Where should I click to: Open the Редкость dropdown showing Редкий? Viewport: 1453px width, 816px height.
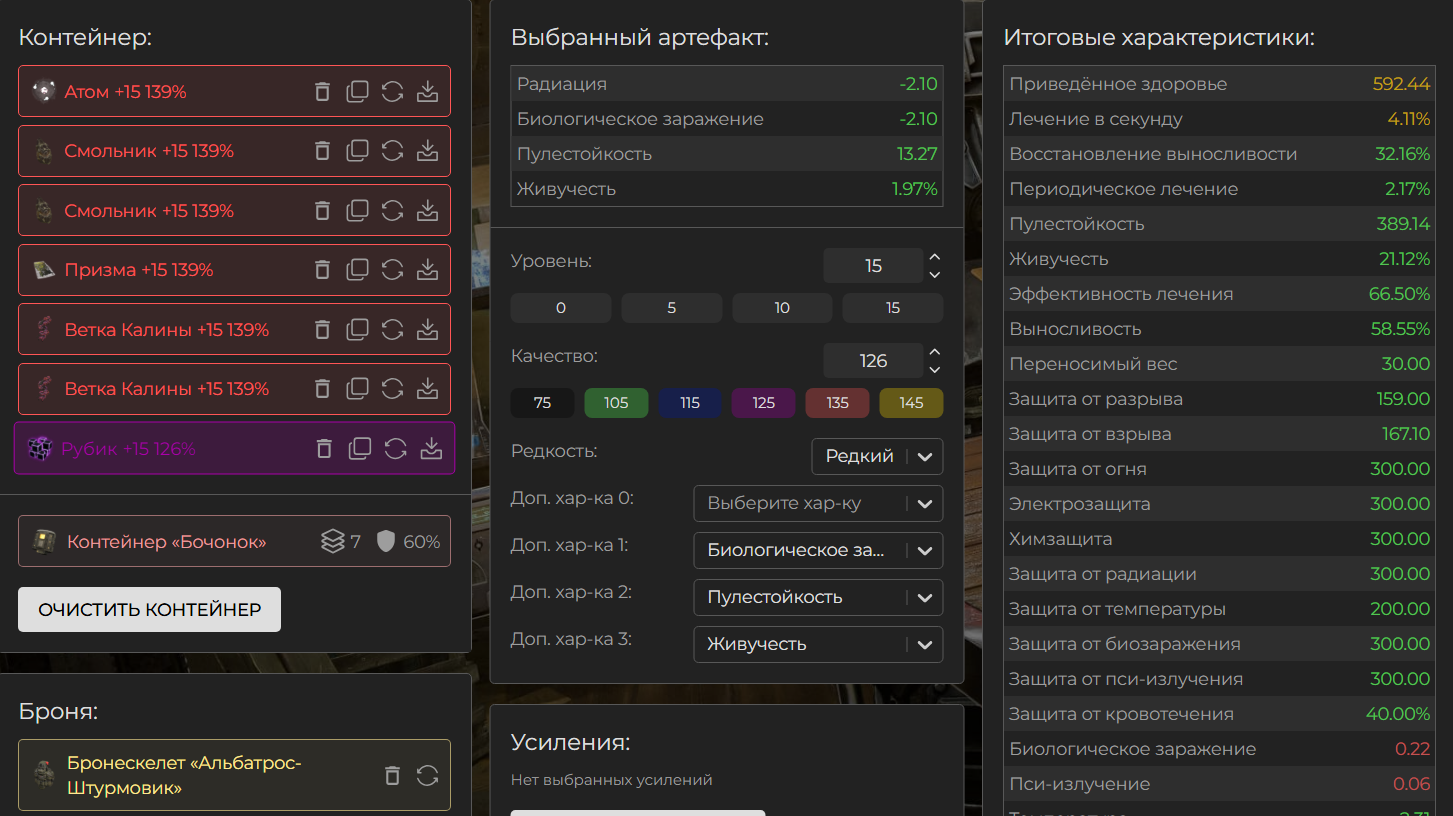(877, 456)
